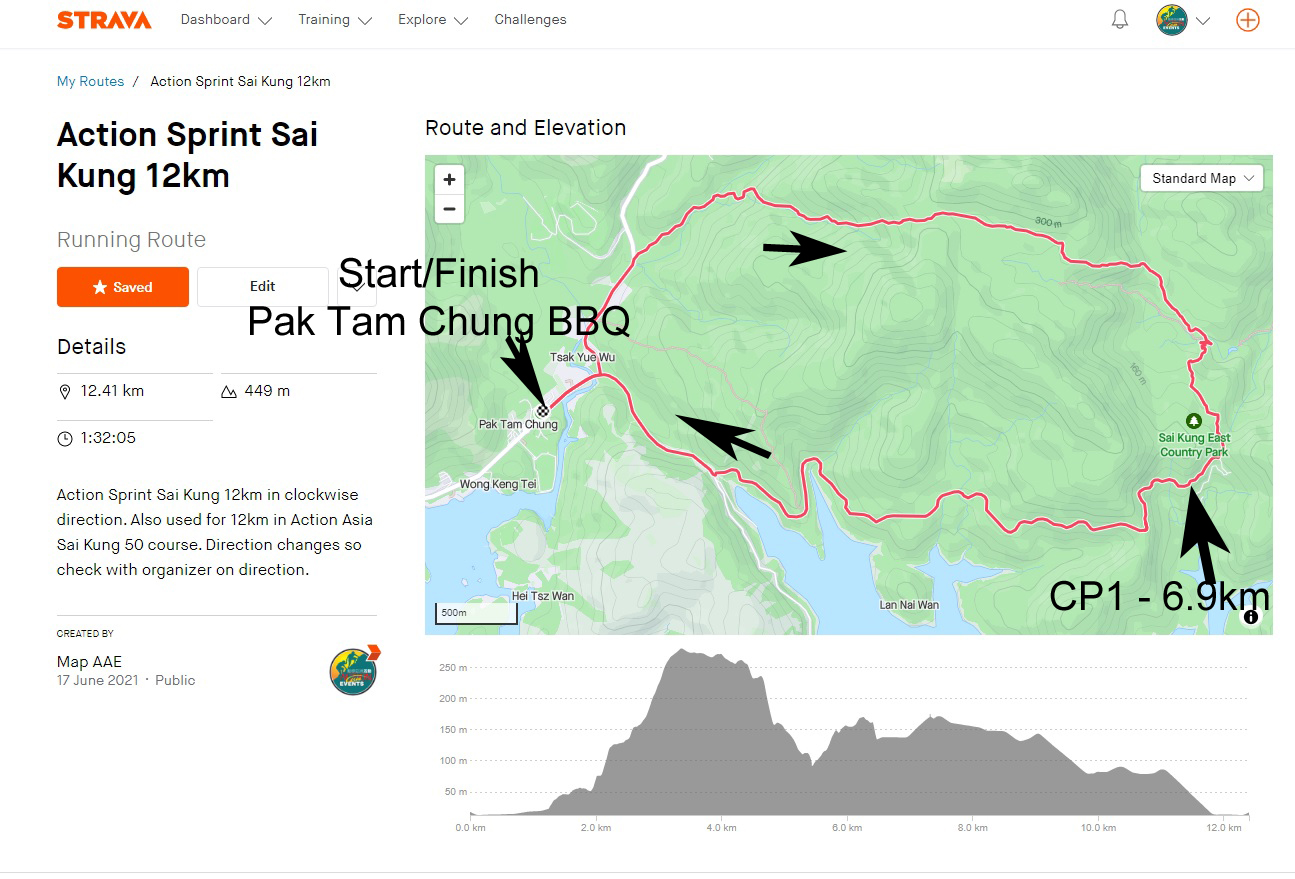This screenshot has height=879, width=1295.
Task: Zoom out on the route map
Action: click(450, 209)
